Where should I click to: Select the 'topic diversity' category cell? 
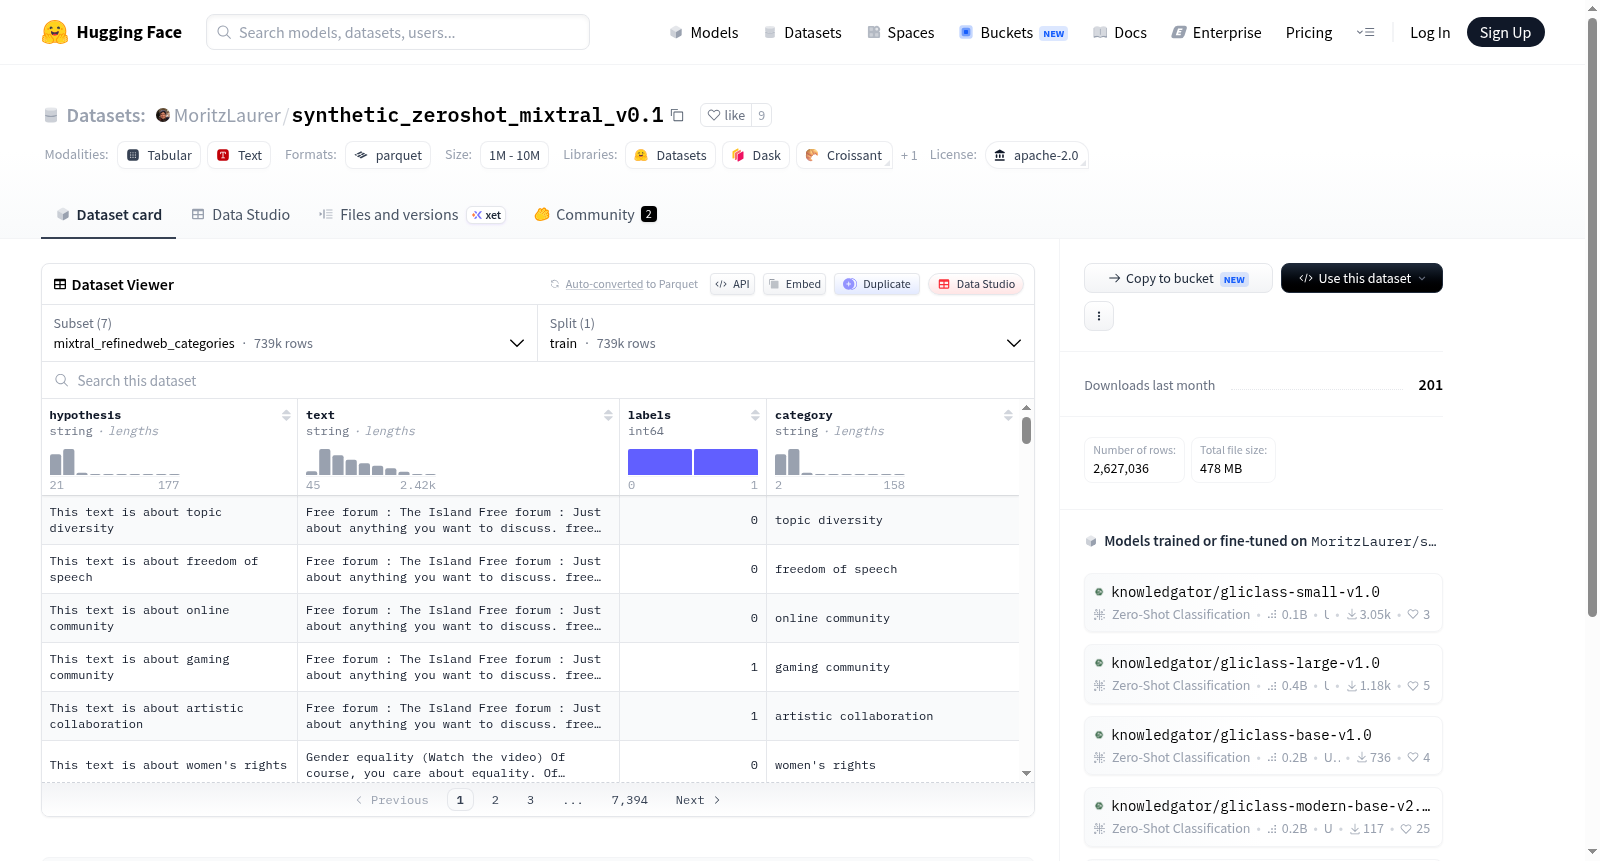(x=893, y=520)
